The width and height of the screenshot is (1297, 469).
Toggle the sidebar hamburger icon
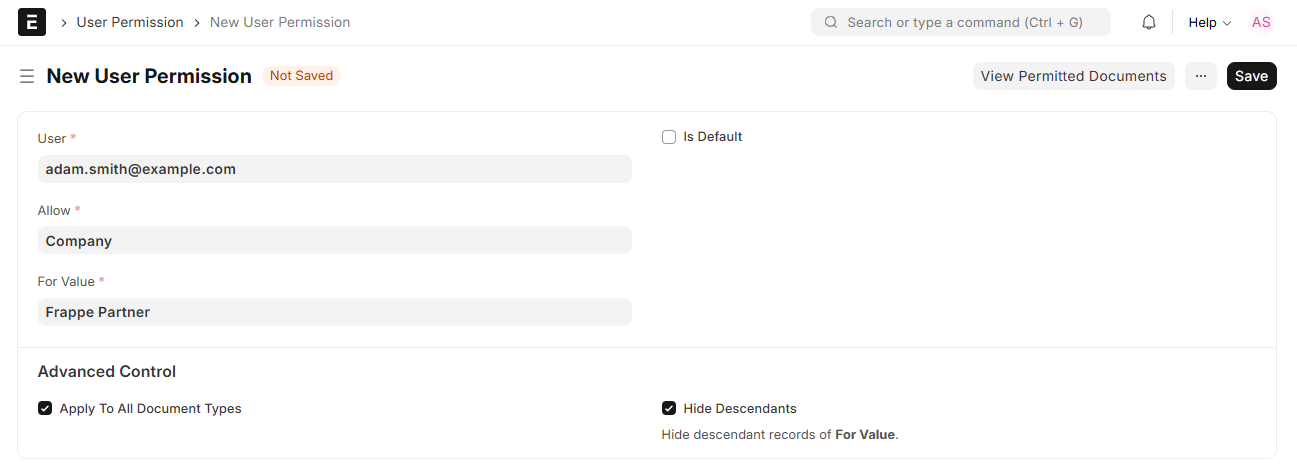(x=27, y=76)
